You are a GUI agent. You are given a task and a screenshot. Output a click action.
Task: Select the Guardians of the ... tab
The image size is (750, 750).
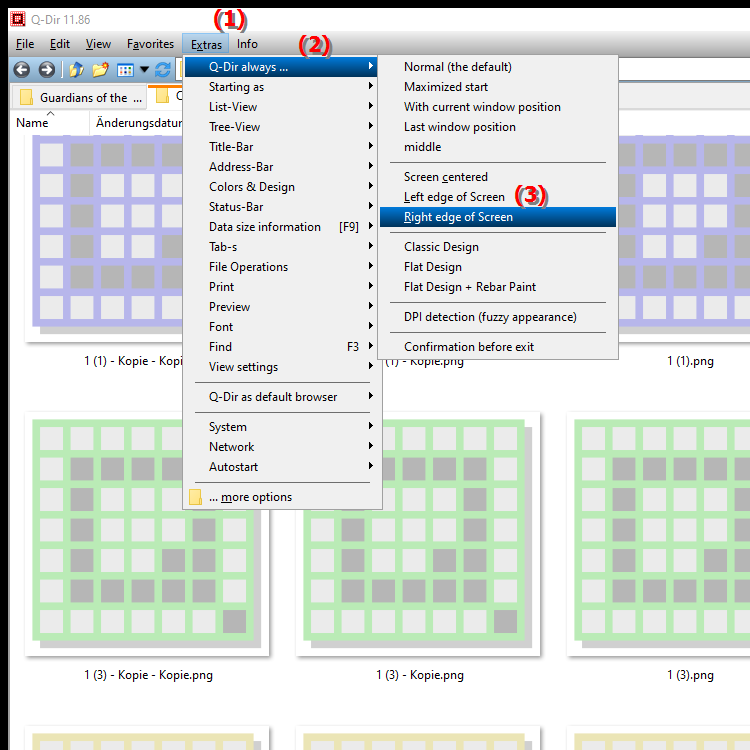click(x=79, y=98)
